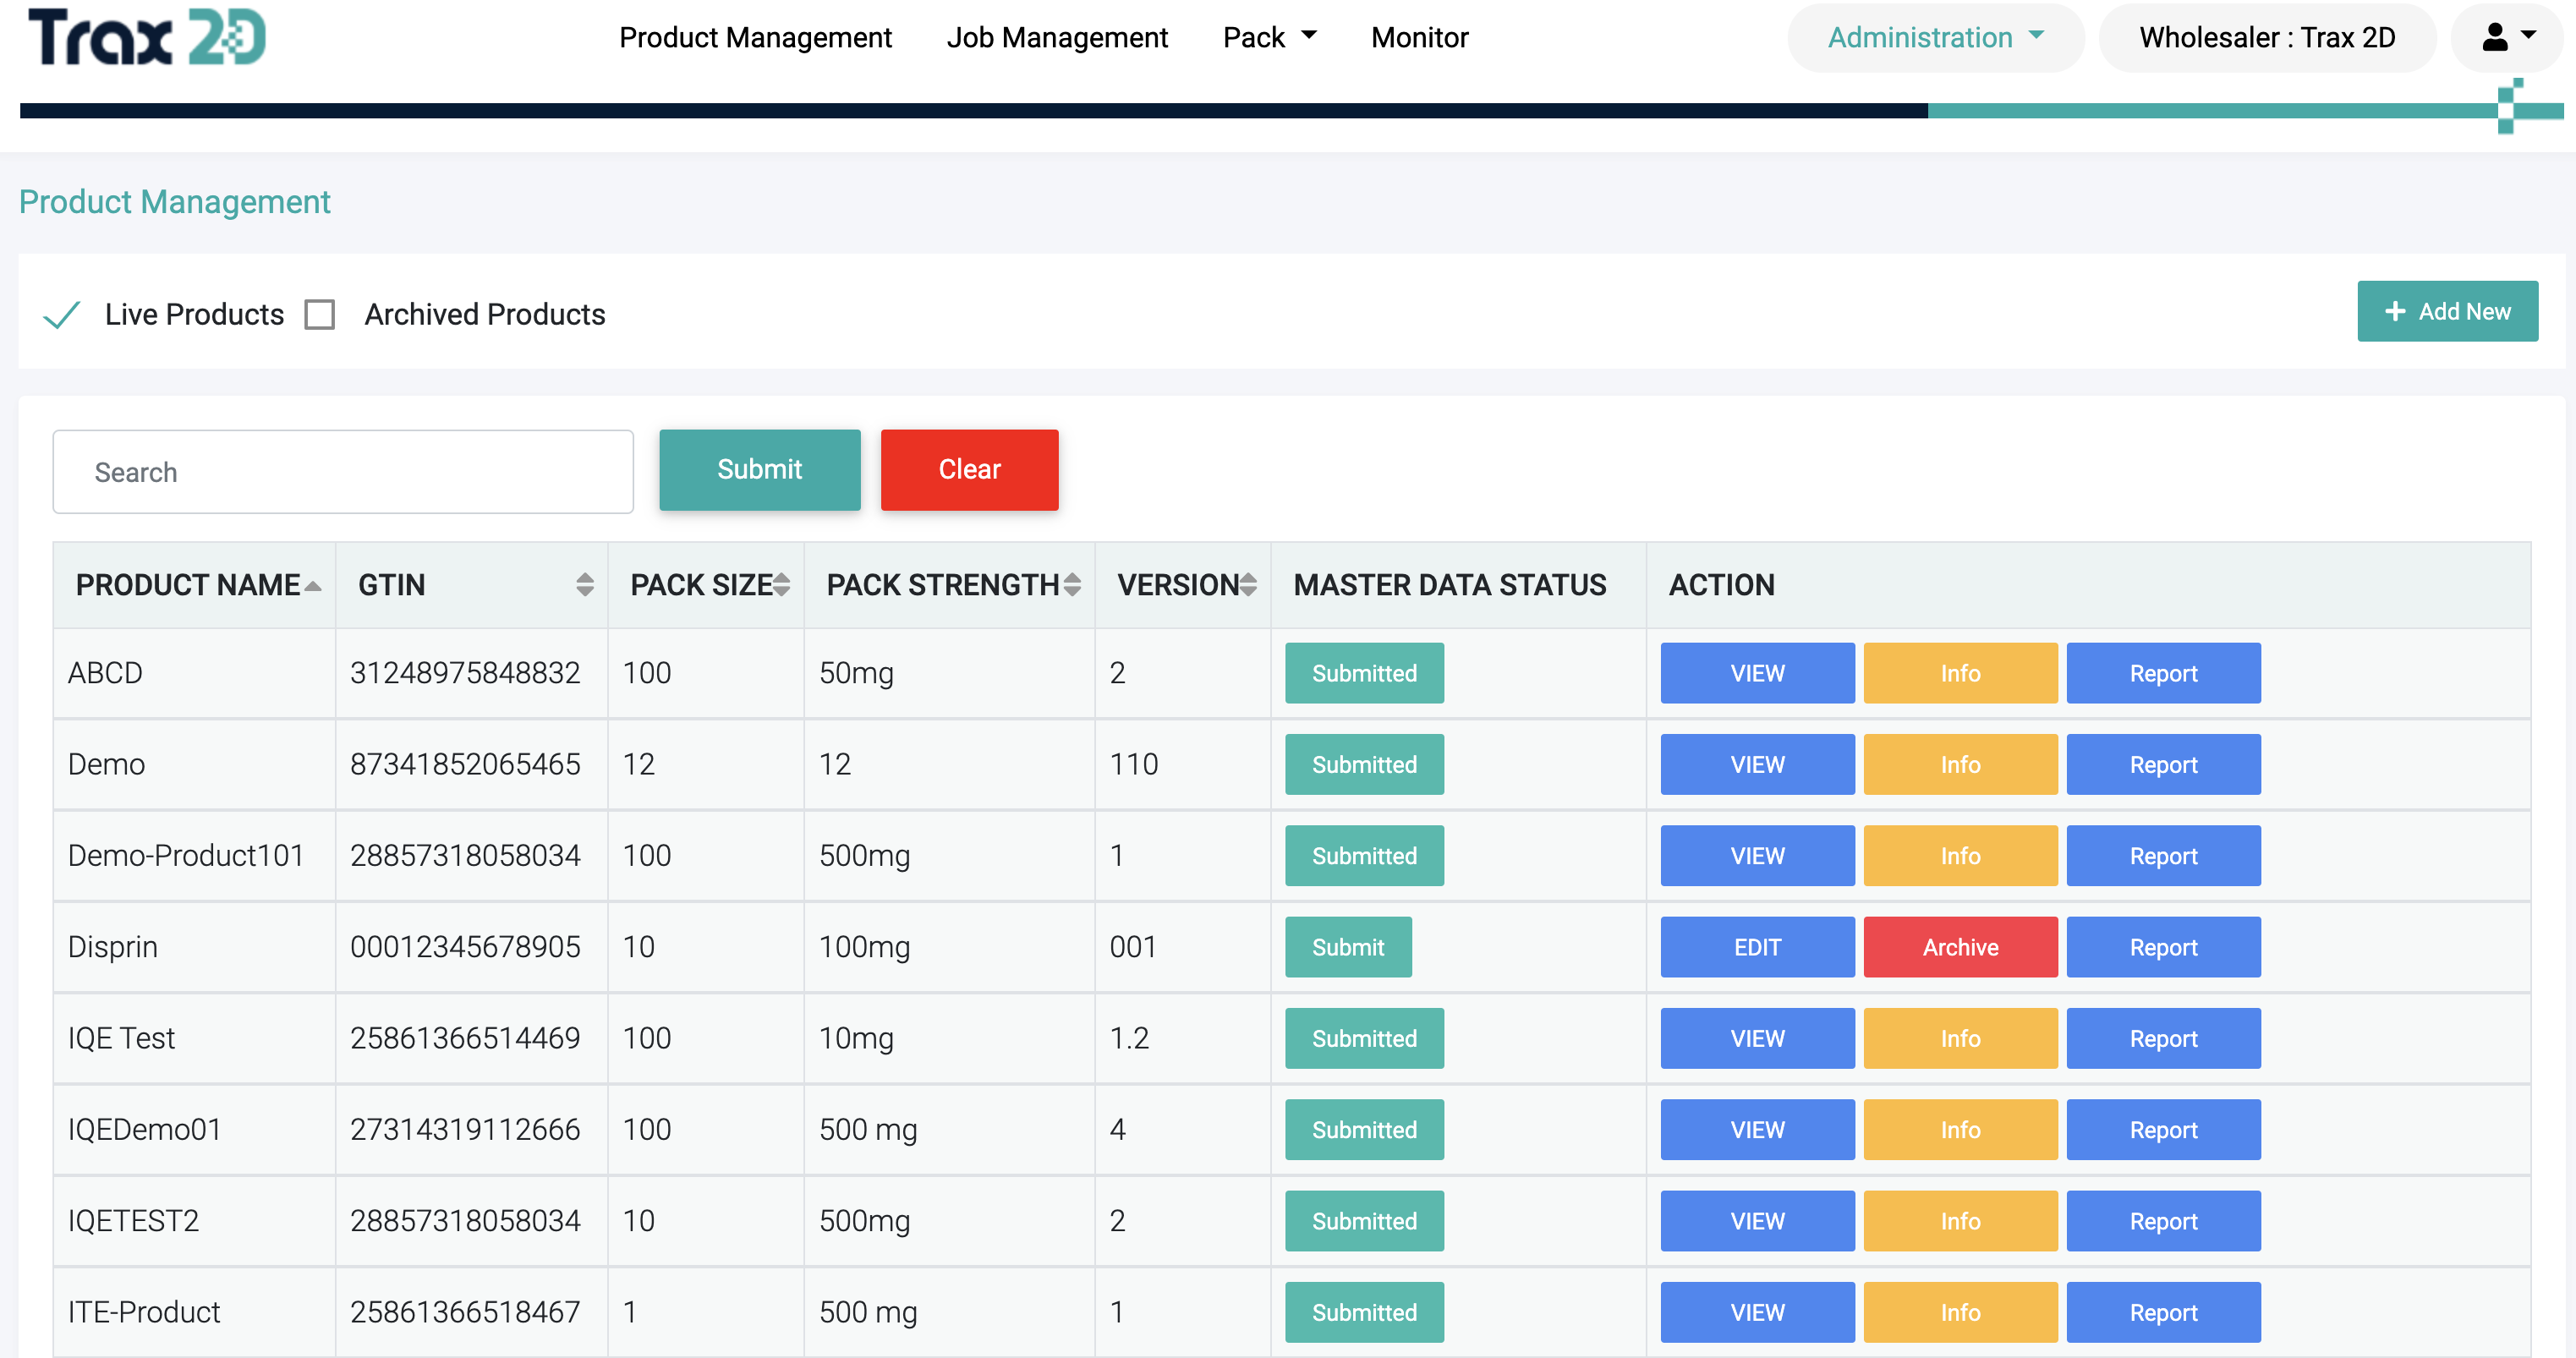The height and width of the screenshot is (1358, 2576).
Task: Sort table by Version arrows
Action: click(1248, 585)
